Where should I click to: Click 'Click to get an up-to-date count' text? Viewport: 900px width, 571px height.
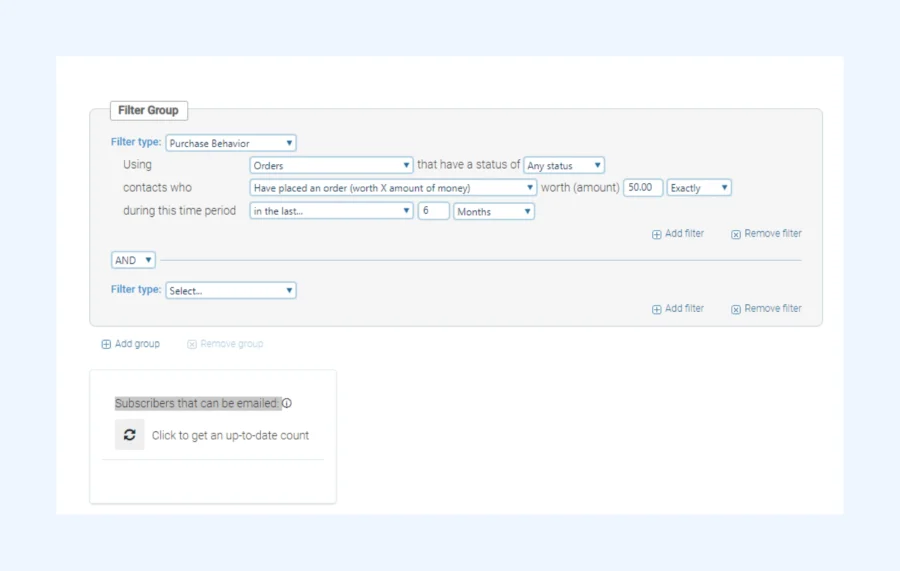click(230, 436)
